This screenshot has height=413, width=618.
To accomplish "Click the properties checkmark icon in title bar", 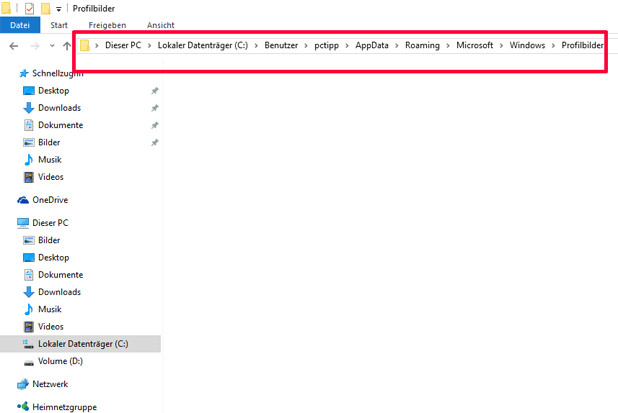I will tap(29, 8).
